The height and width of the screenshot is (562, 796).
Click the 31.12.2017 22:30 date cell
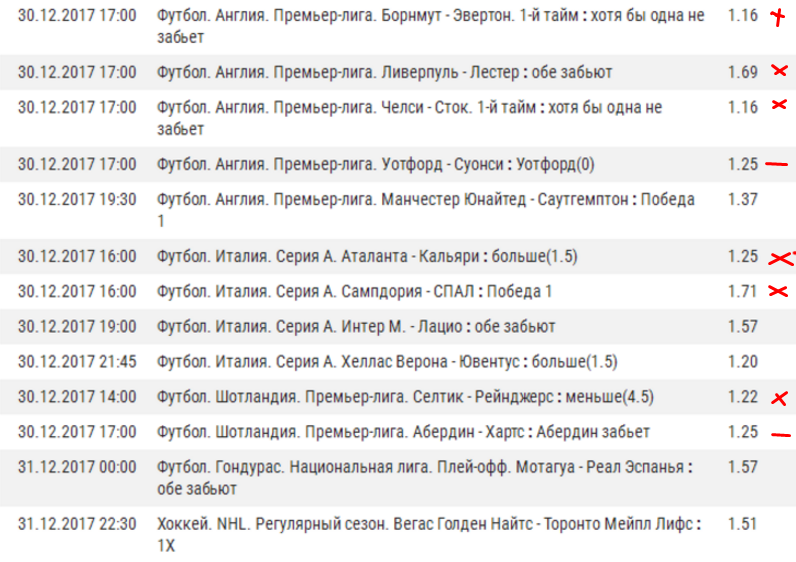pyautogui.click(x=77, y=523)
